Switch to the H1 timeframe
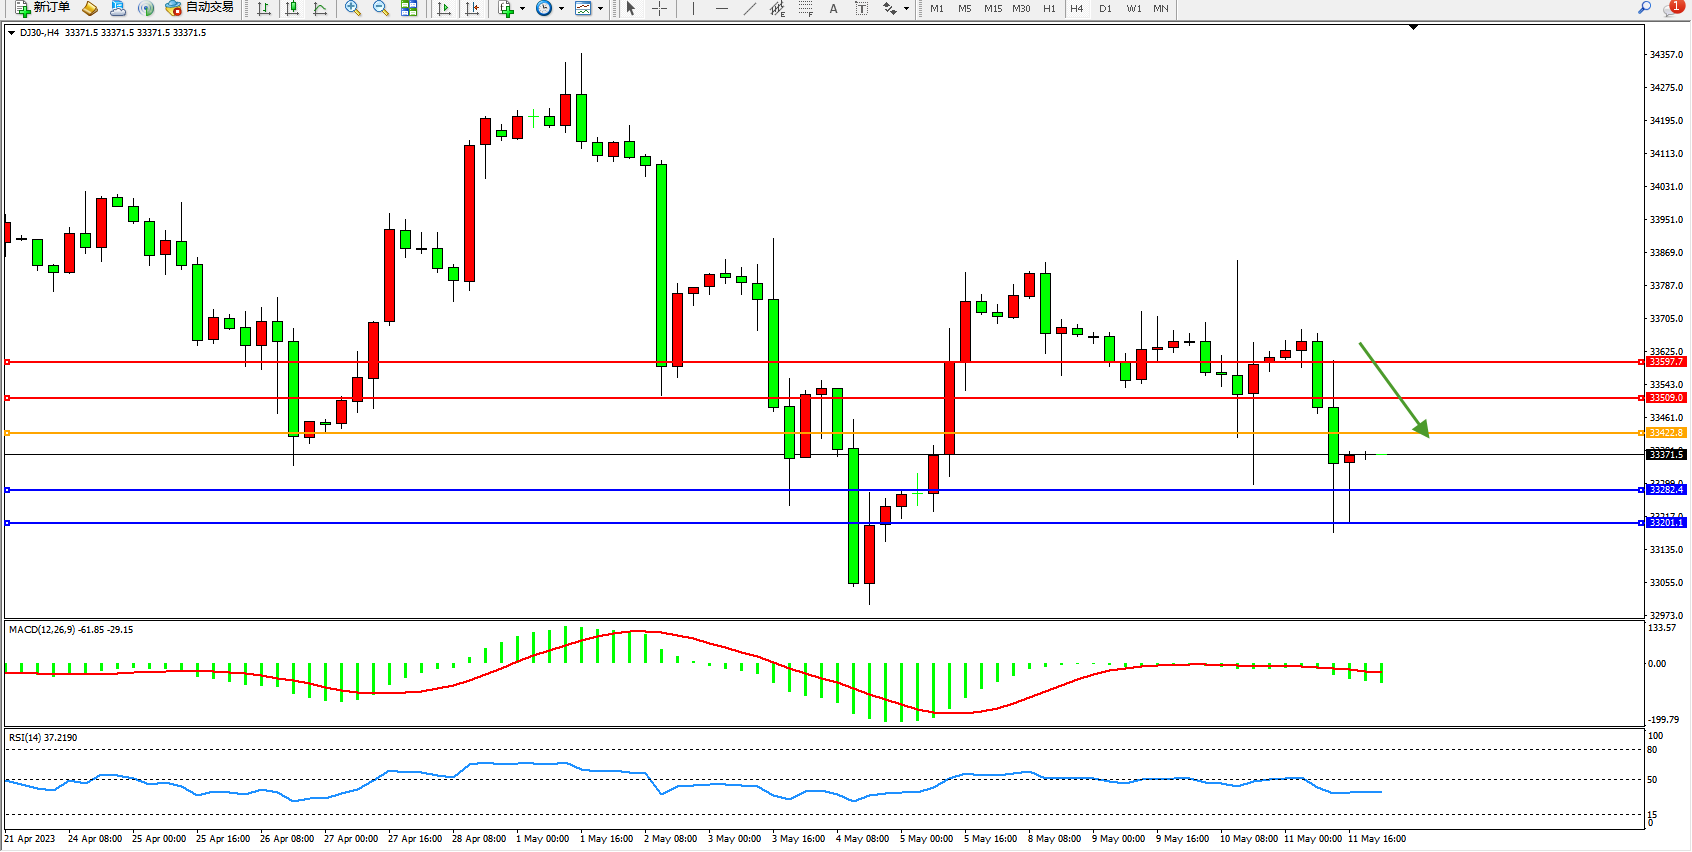The image size is (1692, 852). coord(1049,8)
